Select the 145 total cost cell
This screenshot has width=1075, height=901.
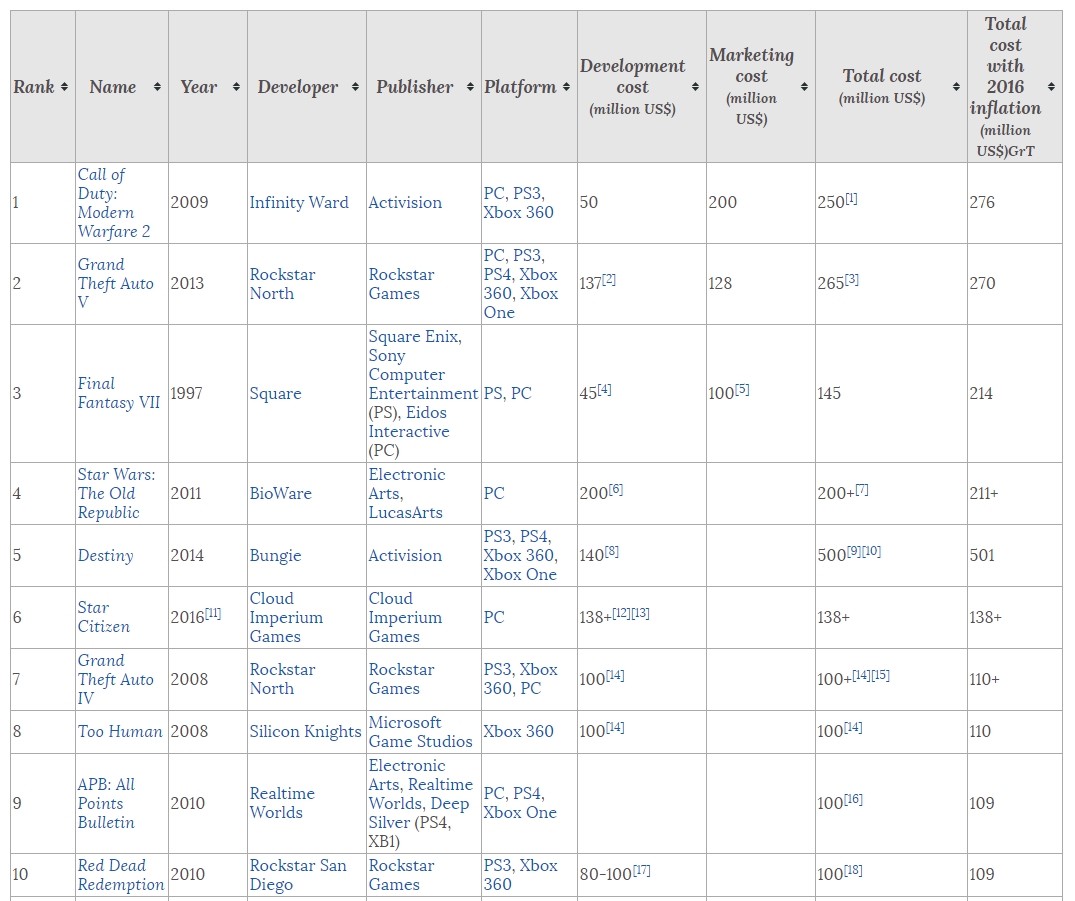(891, 394)
